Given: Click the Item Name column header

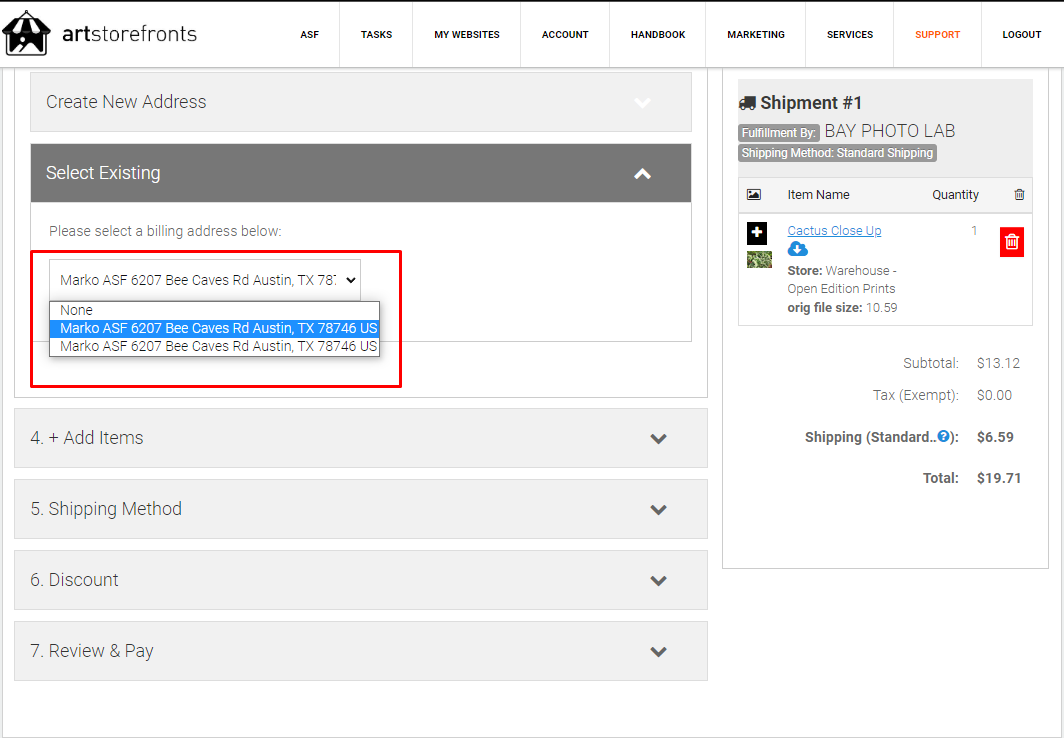Looking at the screenshot, I should [x=818, y=195].
